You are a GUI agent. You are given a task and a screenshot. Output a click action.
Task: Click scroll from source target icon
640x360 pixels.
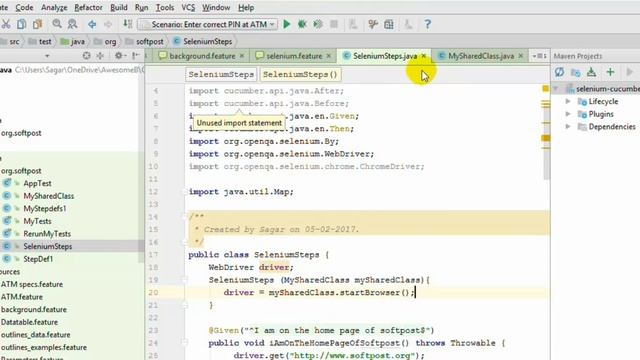(87, 56)
